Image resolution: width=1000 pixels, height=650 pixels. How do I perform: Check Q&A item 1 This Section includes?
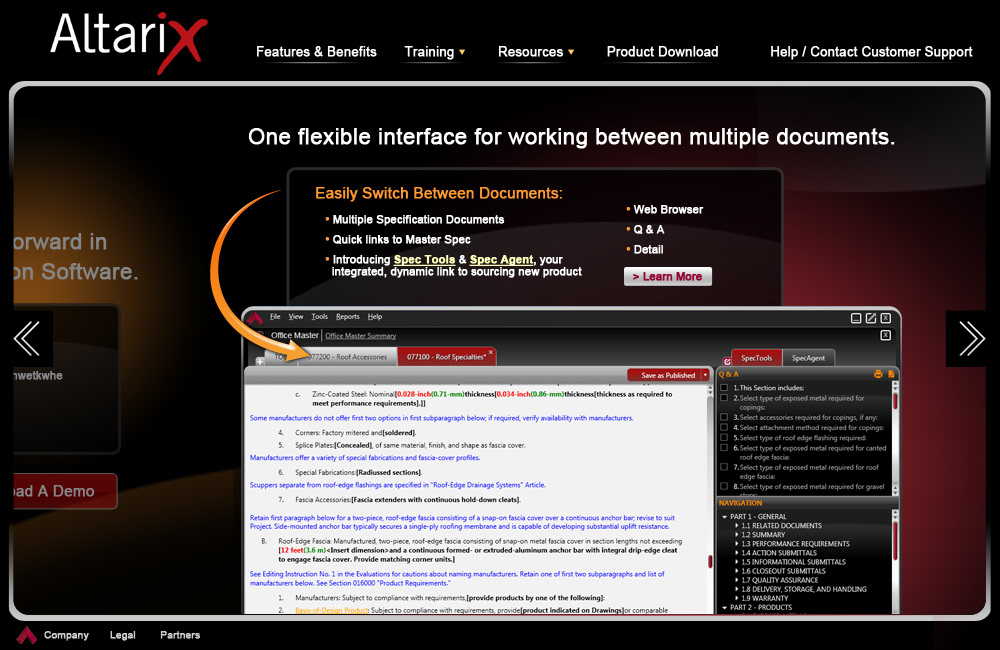coord(724,388)
